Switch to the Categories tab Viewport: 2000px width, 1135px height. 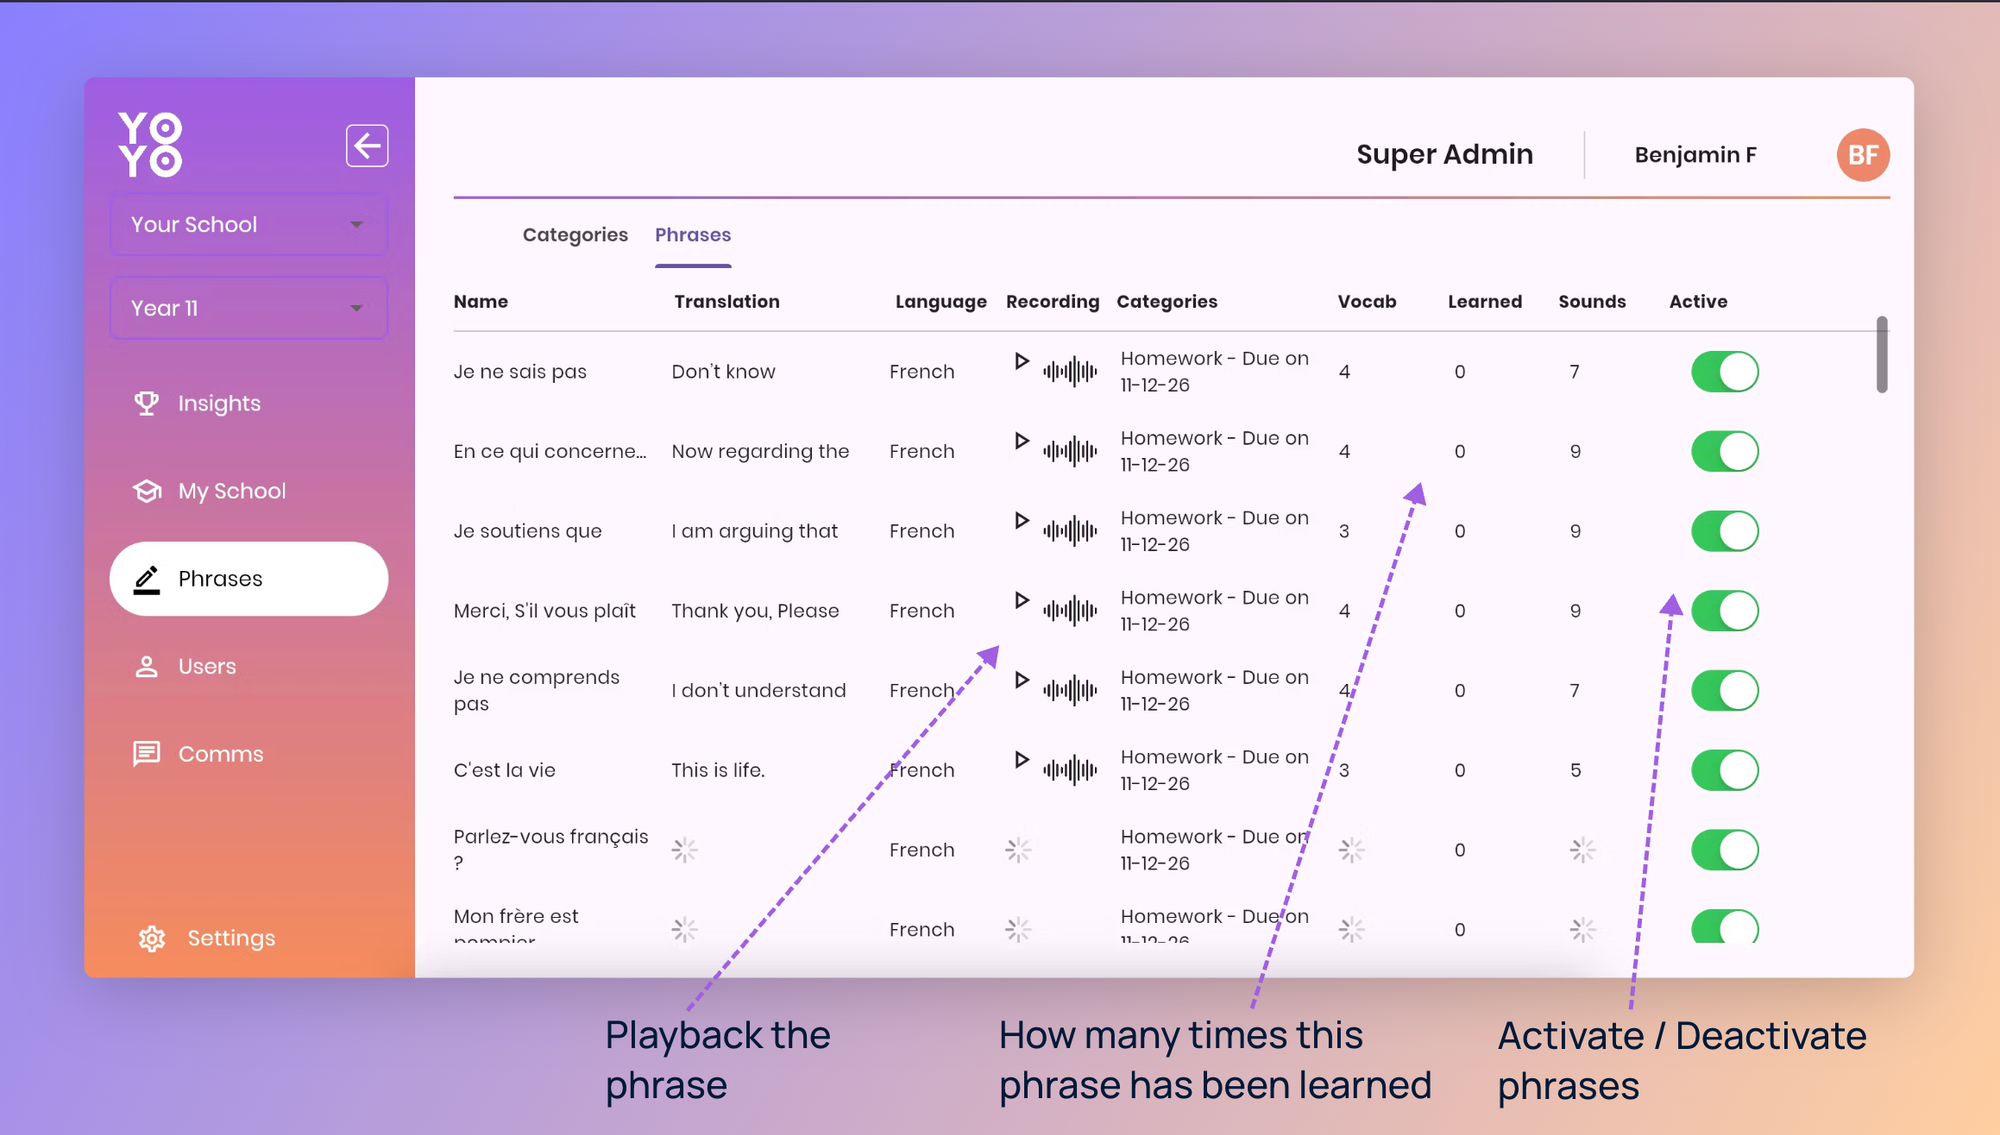tap(575, 235)
